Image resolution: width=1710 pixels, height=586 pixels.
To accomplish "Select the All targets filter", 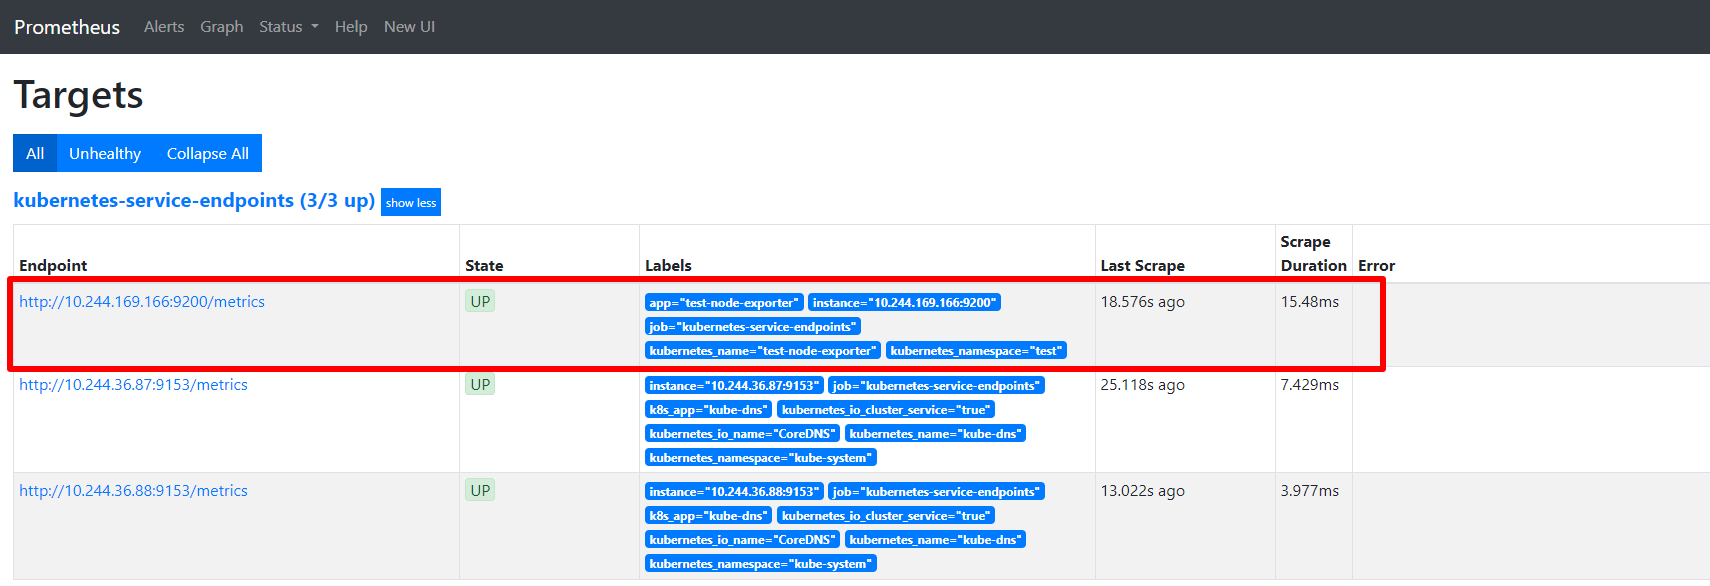I will [35, 153].
